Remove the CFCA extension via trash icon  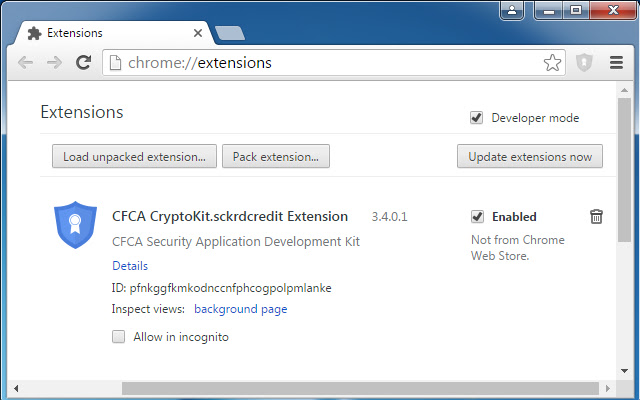pyautogui.click(x=596, y=216)
